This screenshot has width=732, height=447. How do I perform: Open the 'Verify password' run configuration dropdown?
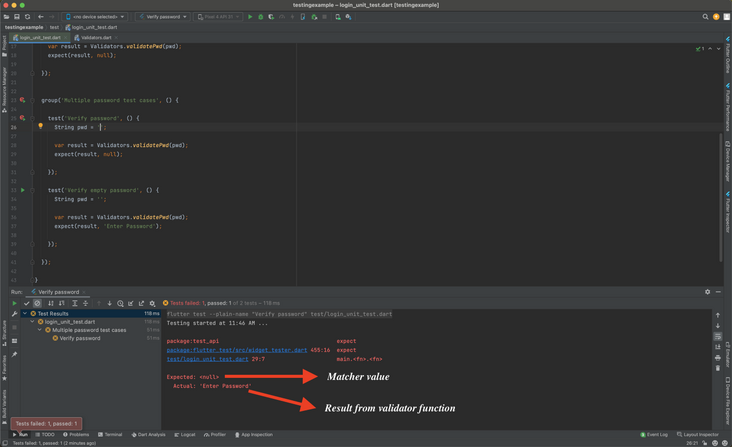tap(164, 17)
